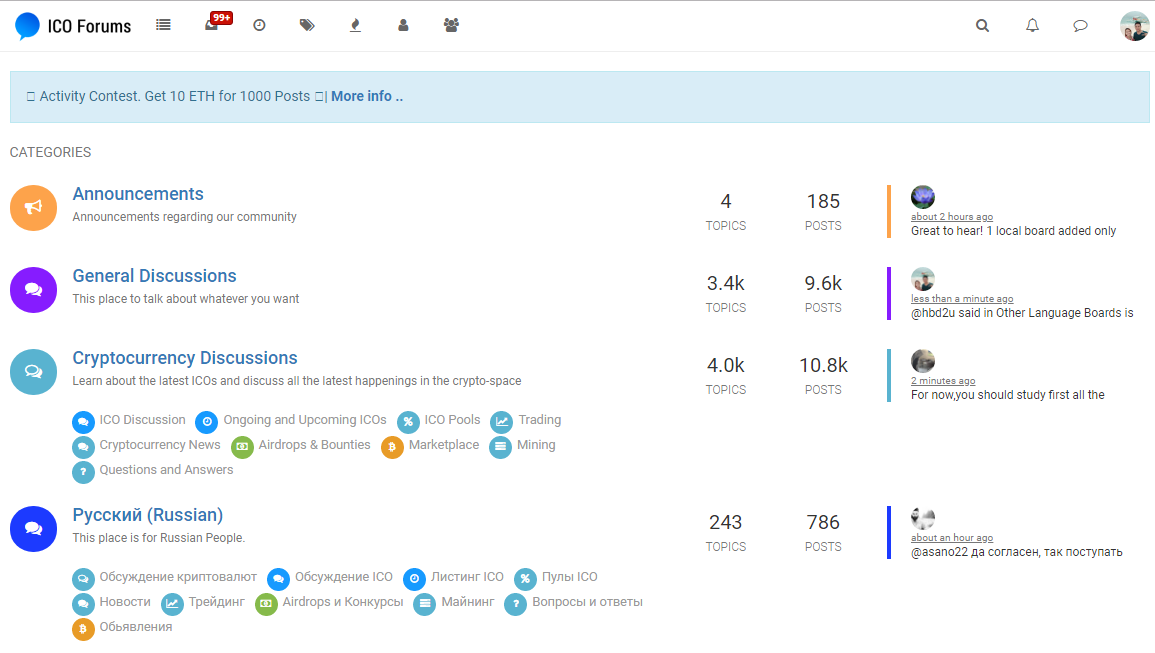Open Листинг ICO subcategory
The image size is (1155, 653).
[467, 576]
